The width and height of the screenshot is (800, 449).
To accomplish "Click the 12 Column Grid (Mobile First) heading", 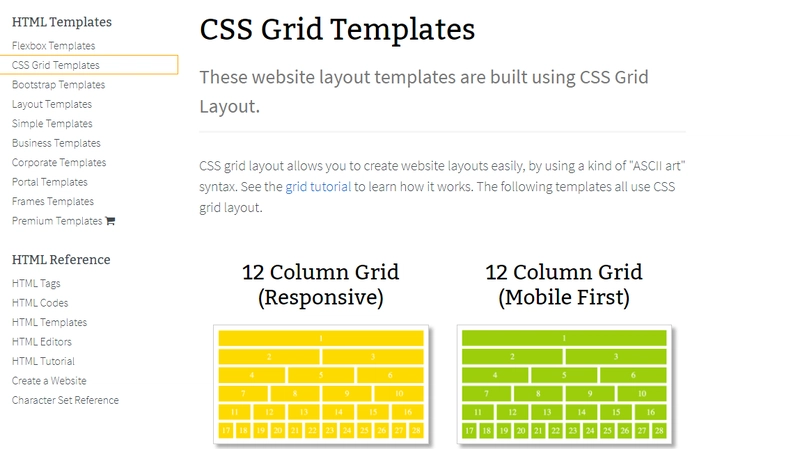I will pyautogui.click(x=564, y=285).
